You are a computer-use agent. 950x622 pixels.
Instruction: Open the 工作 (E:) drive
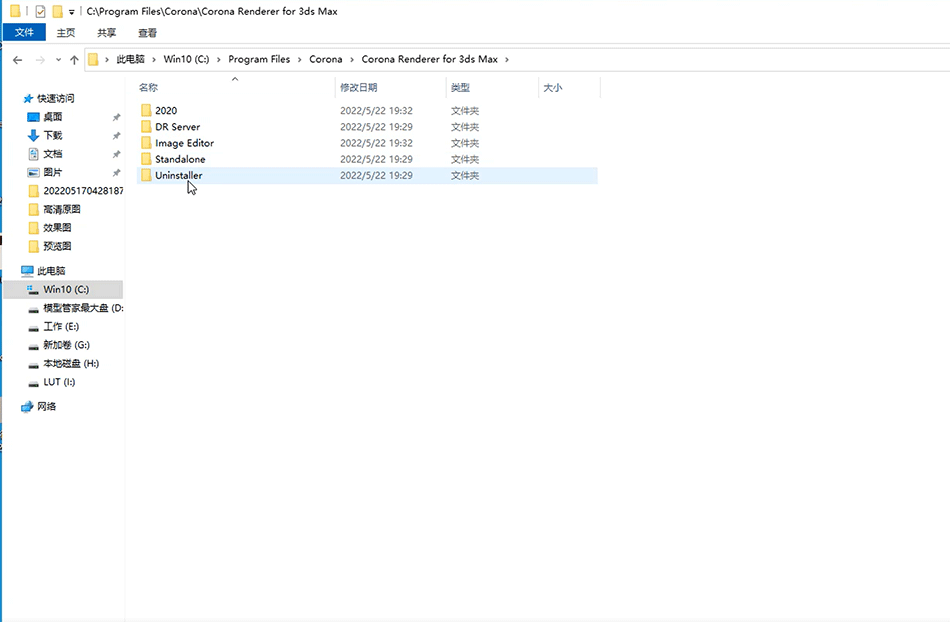pos(61,326)
